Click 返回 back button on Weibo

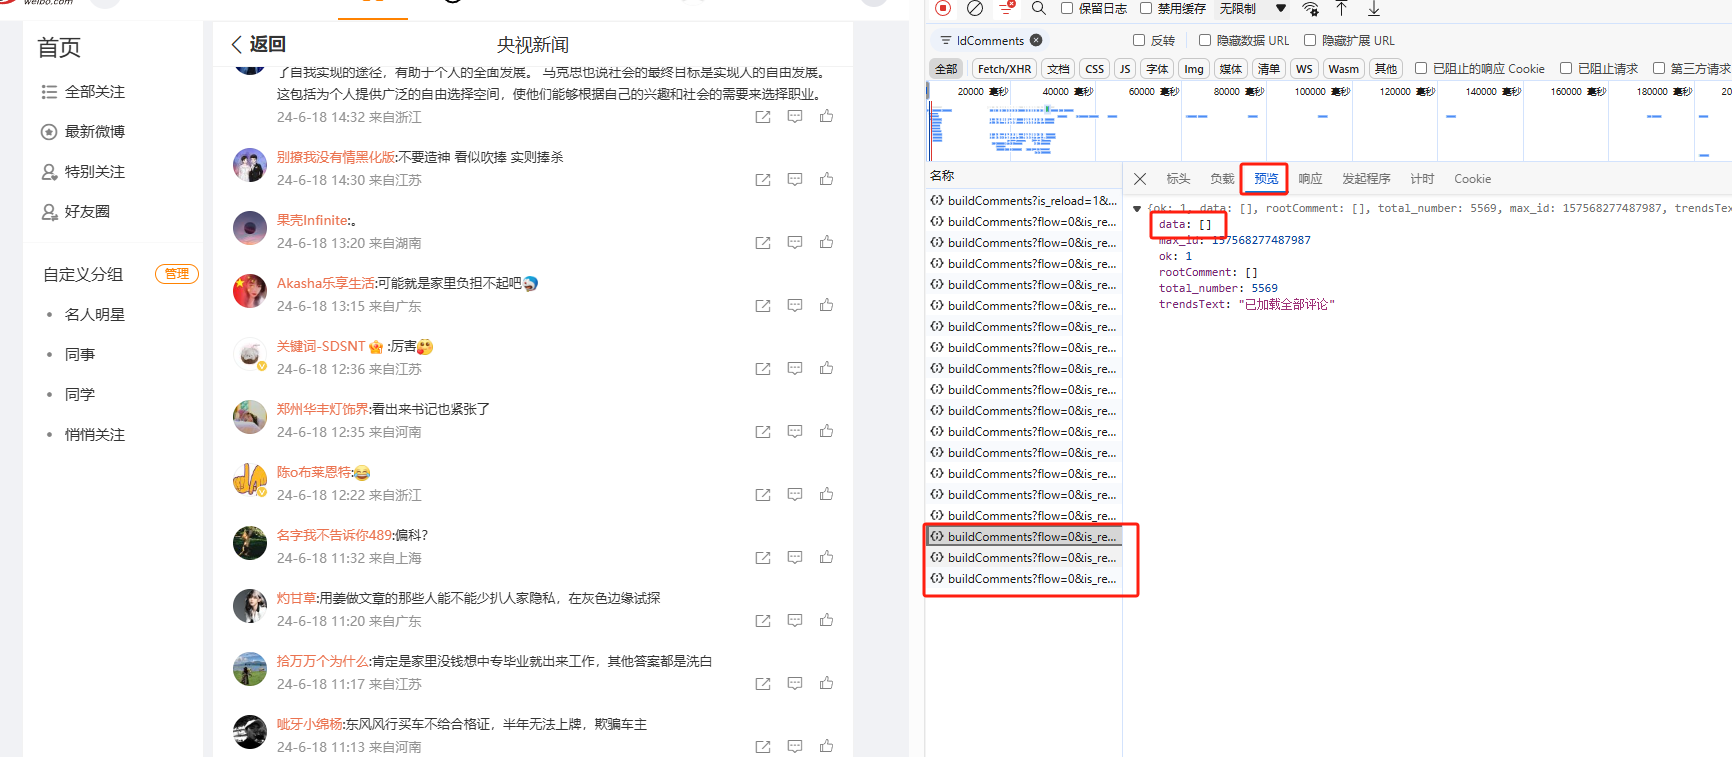pos(259,44)
